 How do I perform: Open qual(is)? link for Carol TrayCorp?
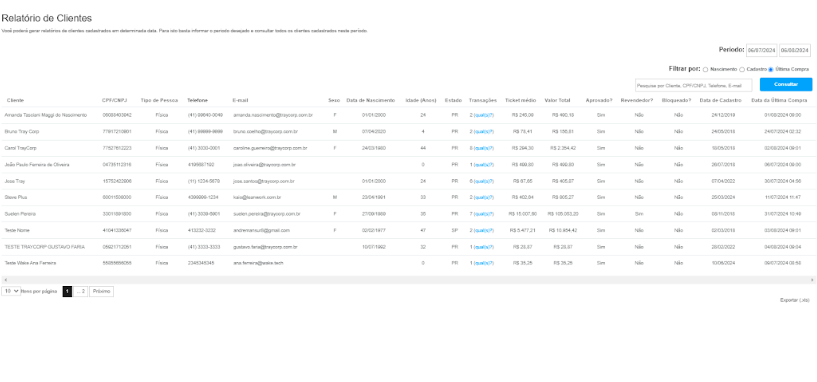[x=484, y=148]
